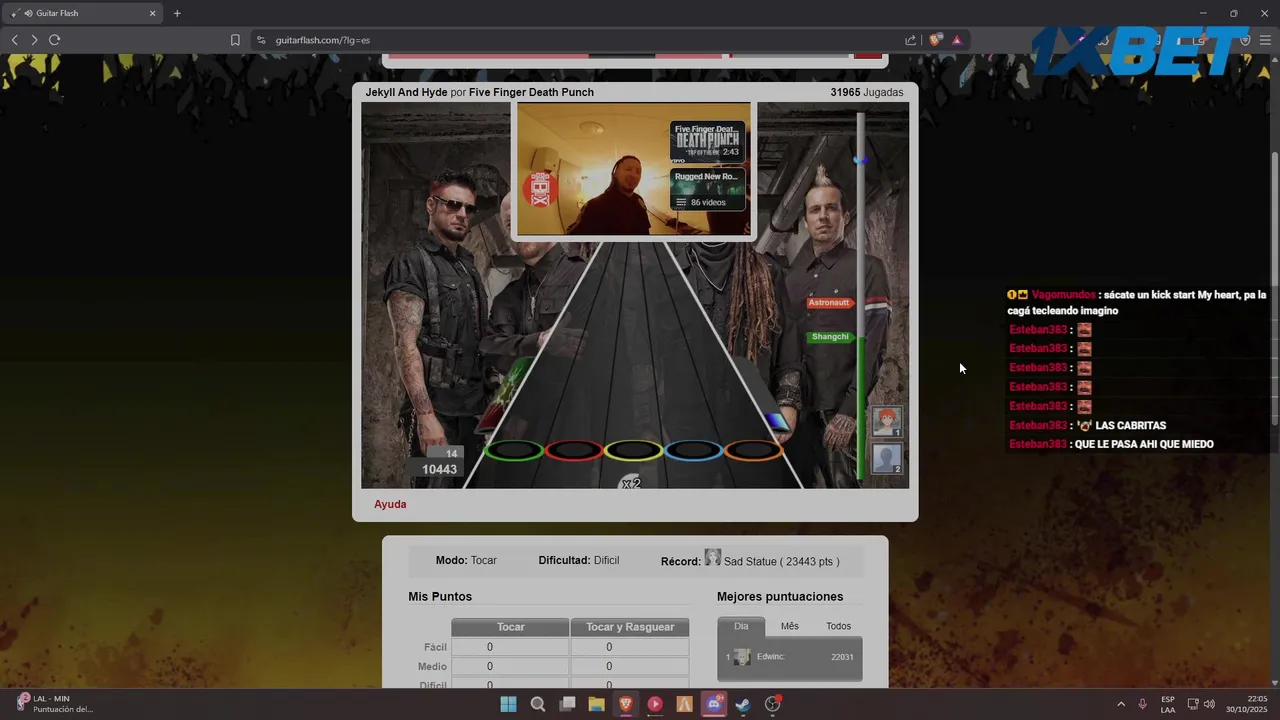This screenshot has width=1280, height=720.
Task: Hit the blue fret button
Action: 693,450
